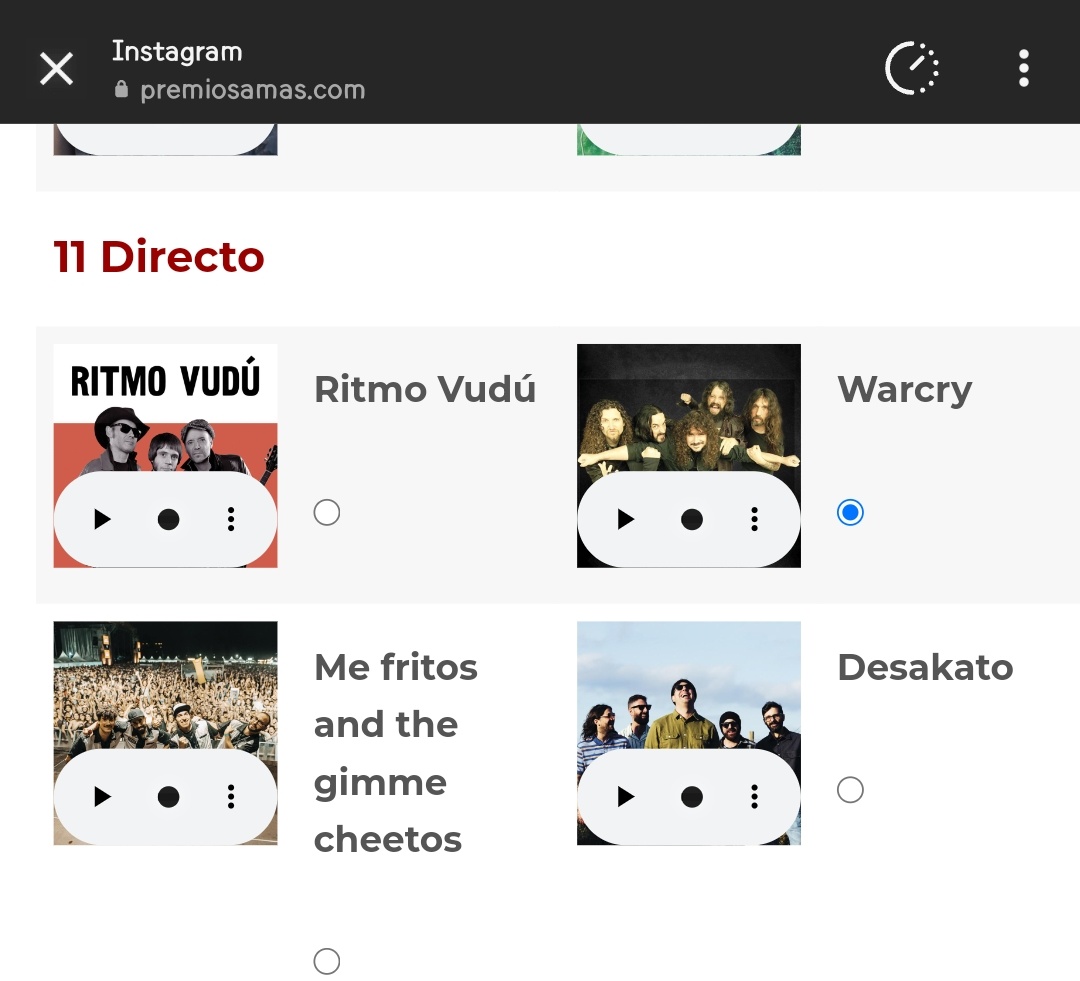This screenshot has height=981, width=1080.
Task: Click the Desakato audio seek dot
Action: 692,796
